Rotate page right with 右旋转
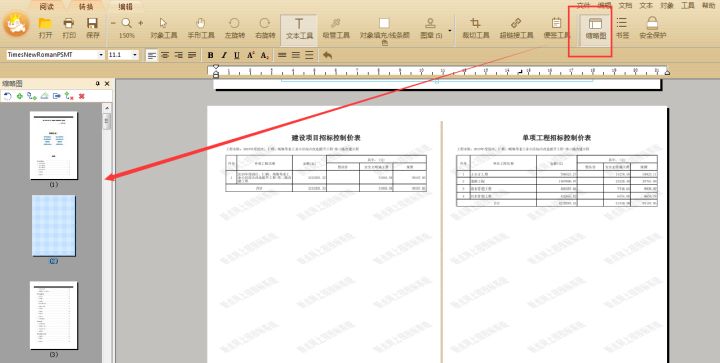The height and width of the screenshot is (363, 720). [x=265, y=28]
